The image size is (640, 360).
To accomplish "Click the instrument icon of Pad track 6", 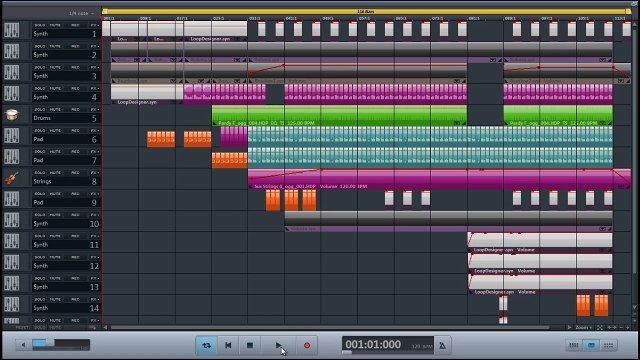I will (11, 136).
